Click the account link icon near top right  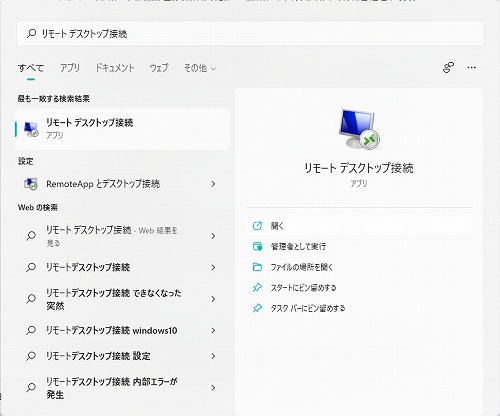coord(448,68)
